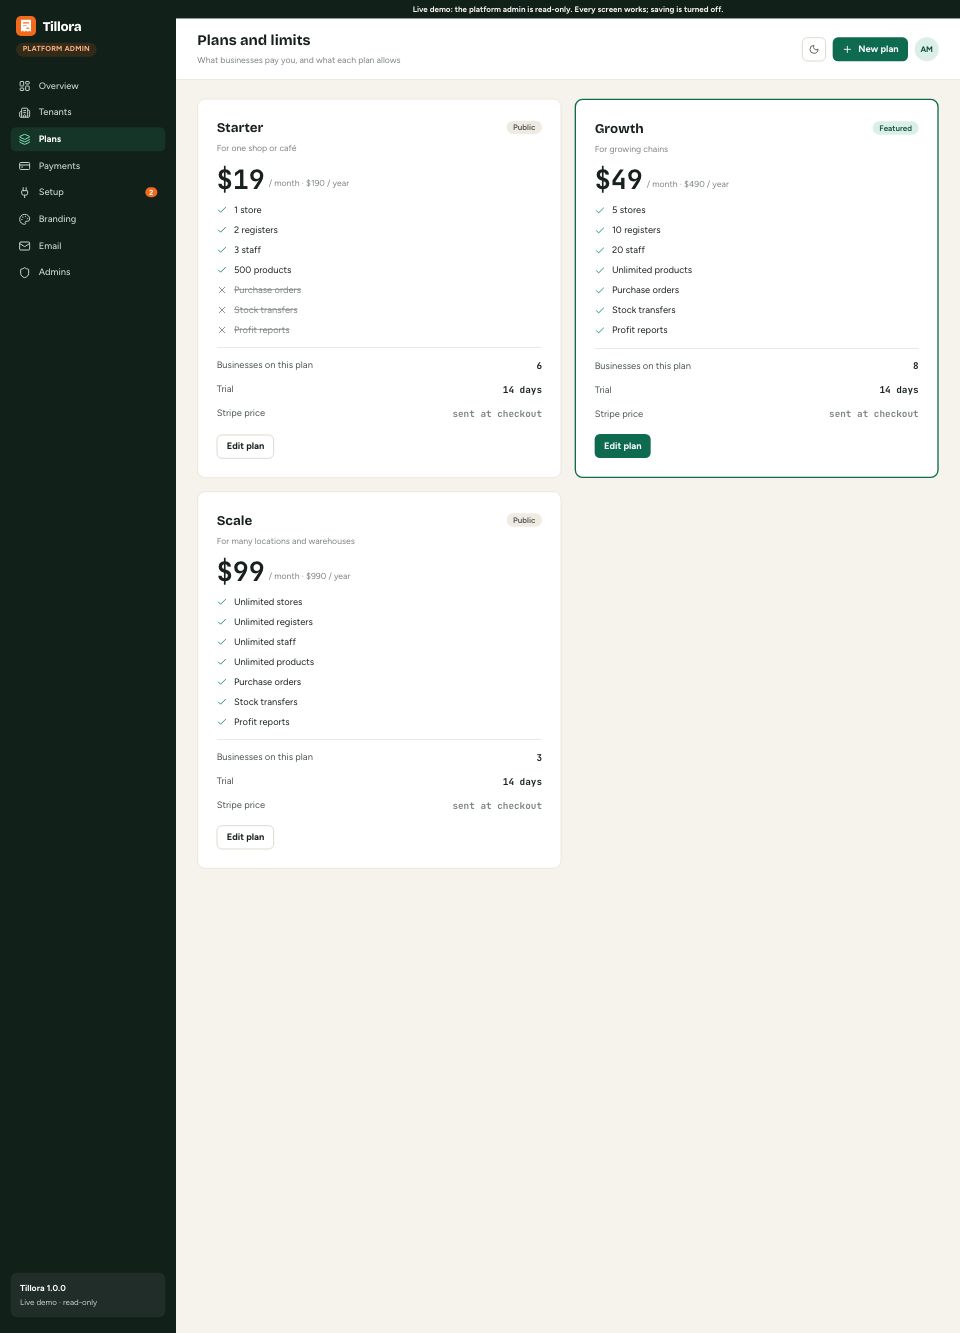The image size is (960, 1333).
Task: Click the Tillora 1.0.0 version box
Action: [88, 1295]
